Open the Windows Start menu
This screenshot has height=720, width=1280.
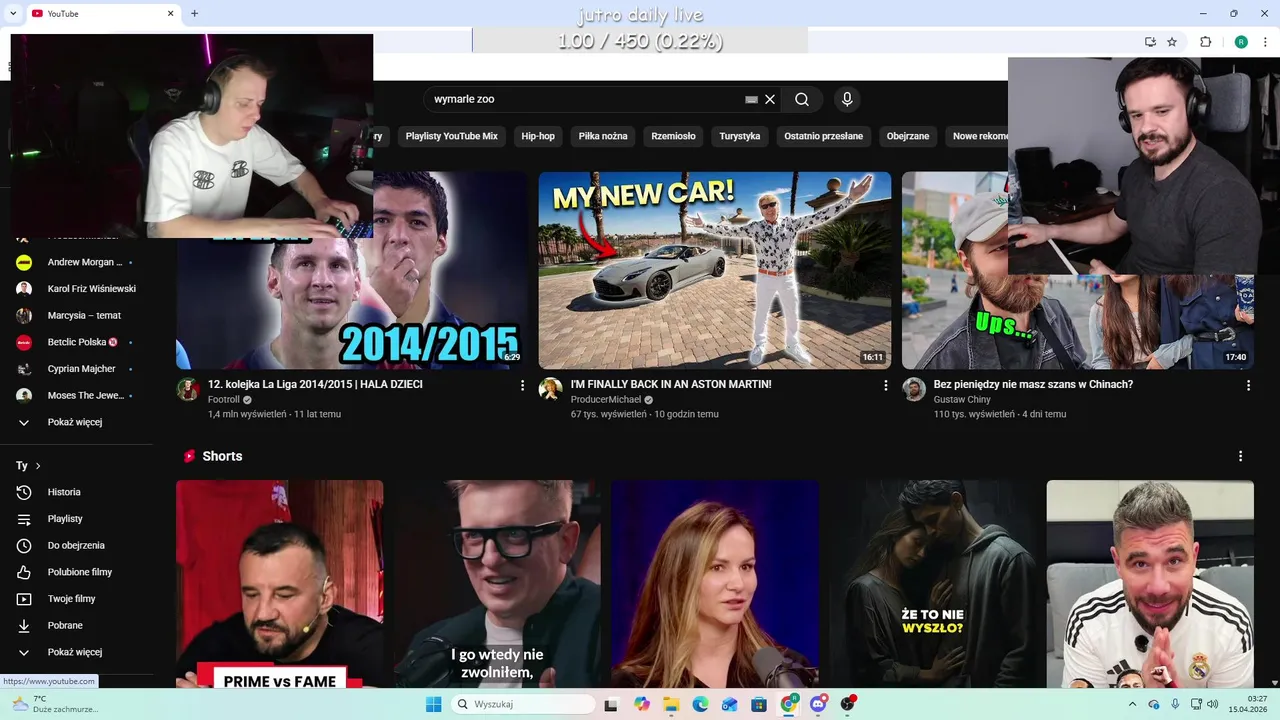coord(433,704)
